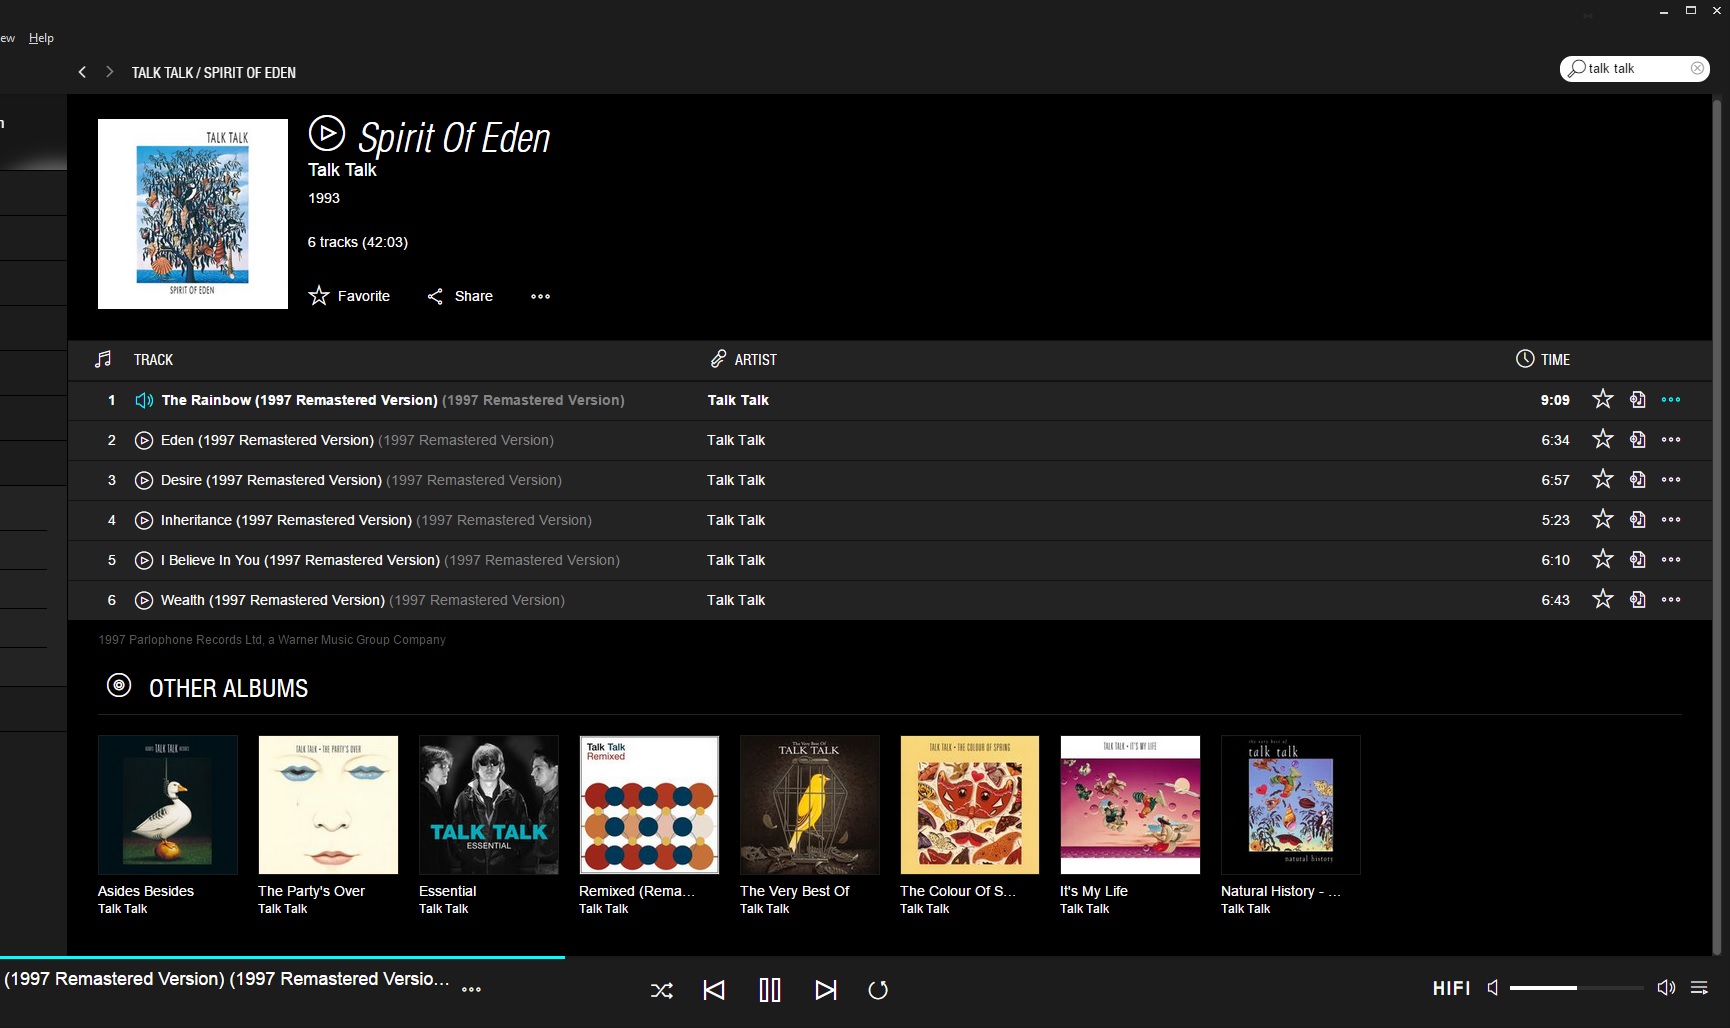
Task: Open more options for the album
Action: click(540, 296)
